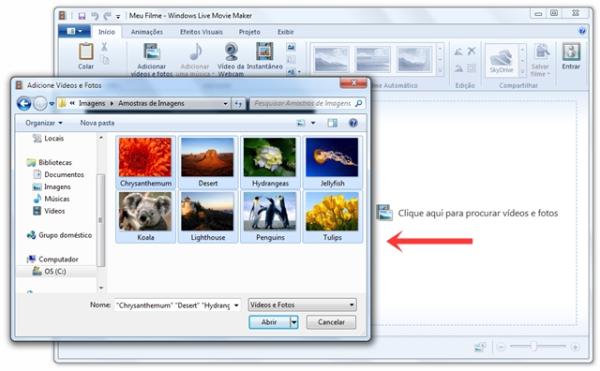The image size is (600, 371).
Task: Click the first automatic movie theme thumbnail
Action: tap(331, 60)
